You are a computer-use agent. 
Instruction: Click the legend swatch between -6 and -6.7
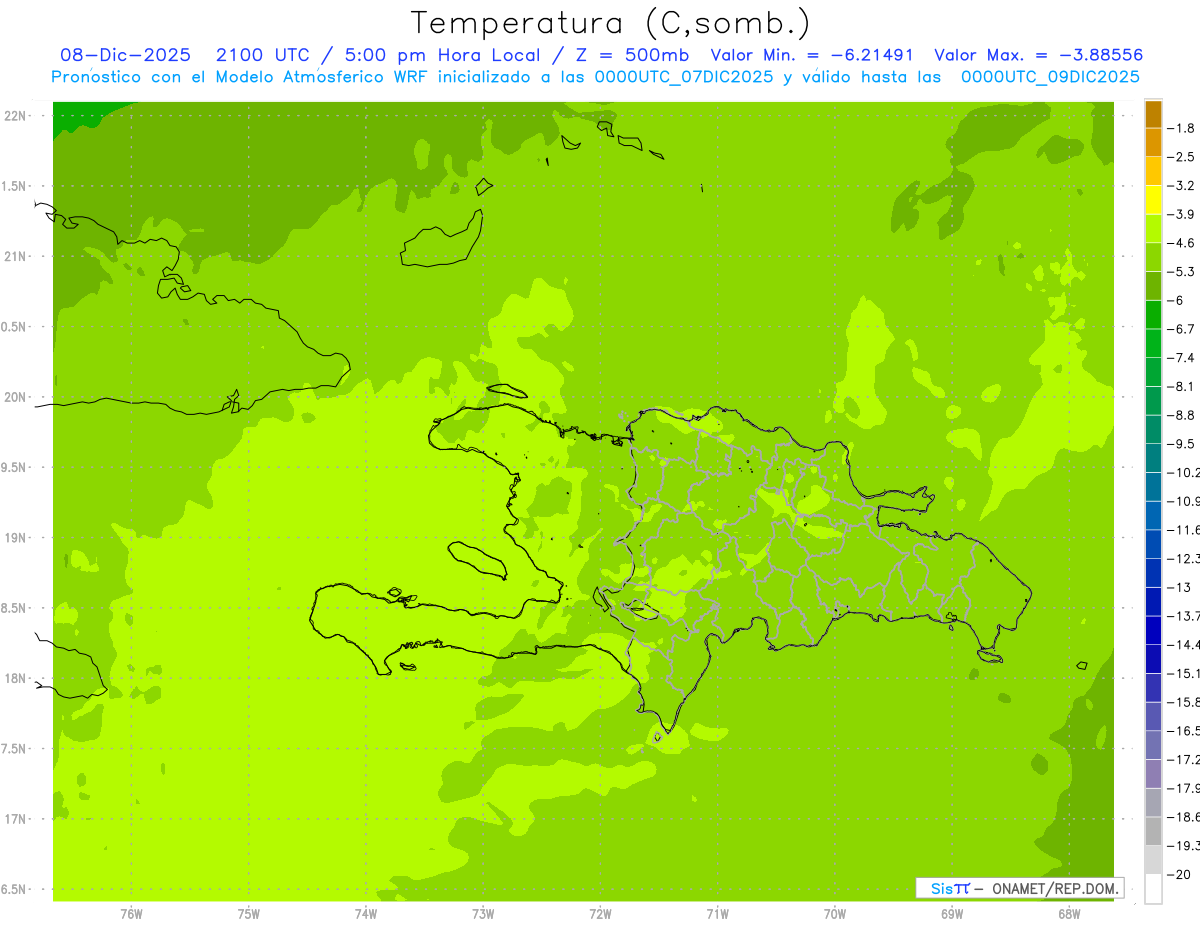1153,315
